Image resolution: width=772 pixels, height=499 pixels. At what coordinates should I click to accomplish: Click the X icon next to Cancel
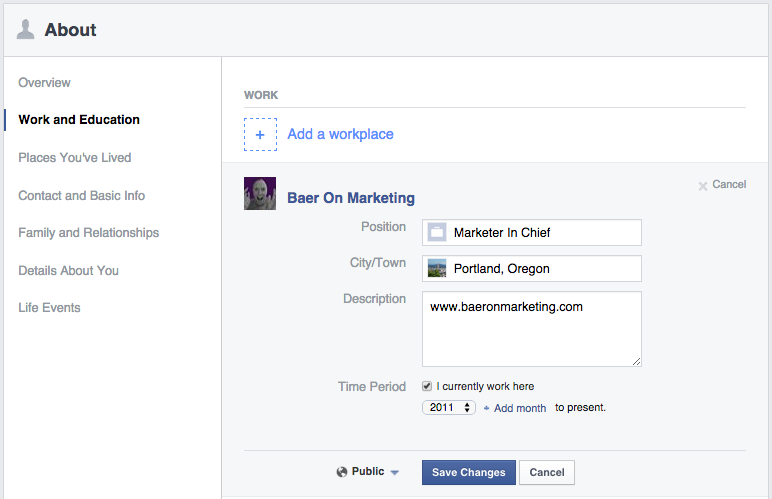click(703, 185)
